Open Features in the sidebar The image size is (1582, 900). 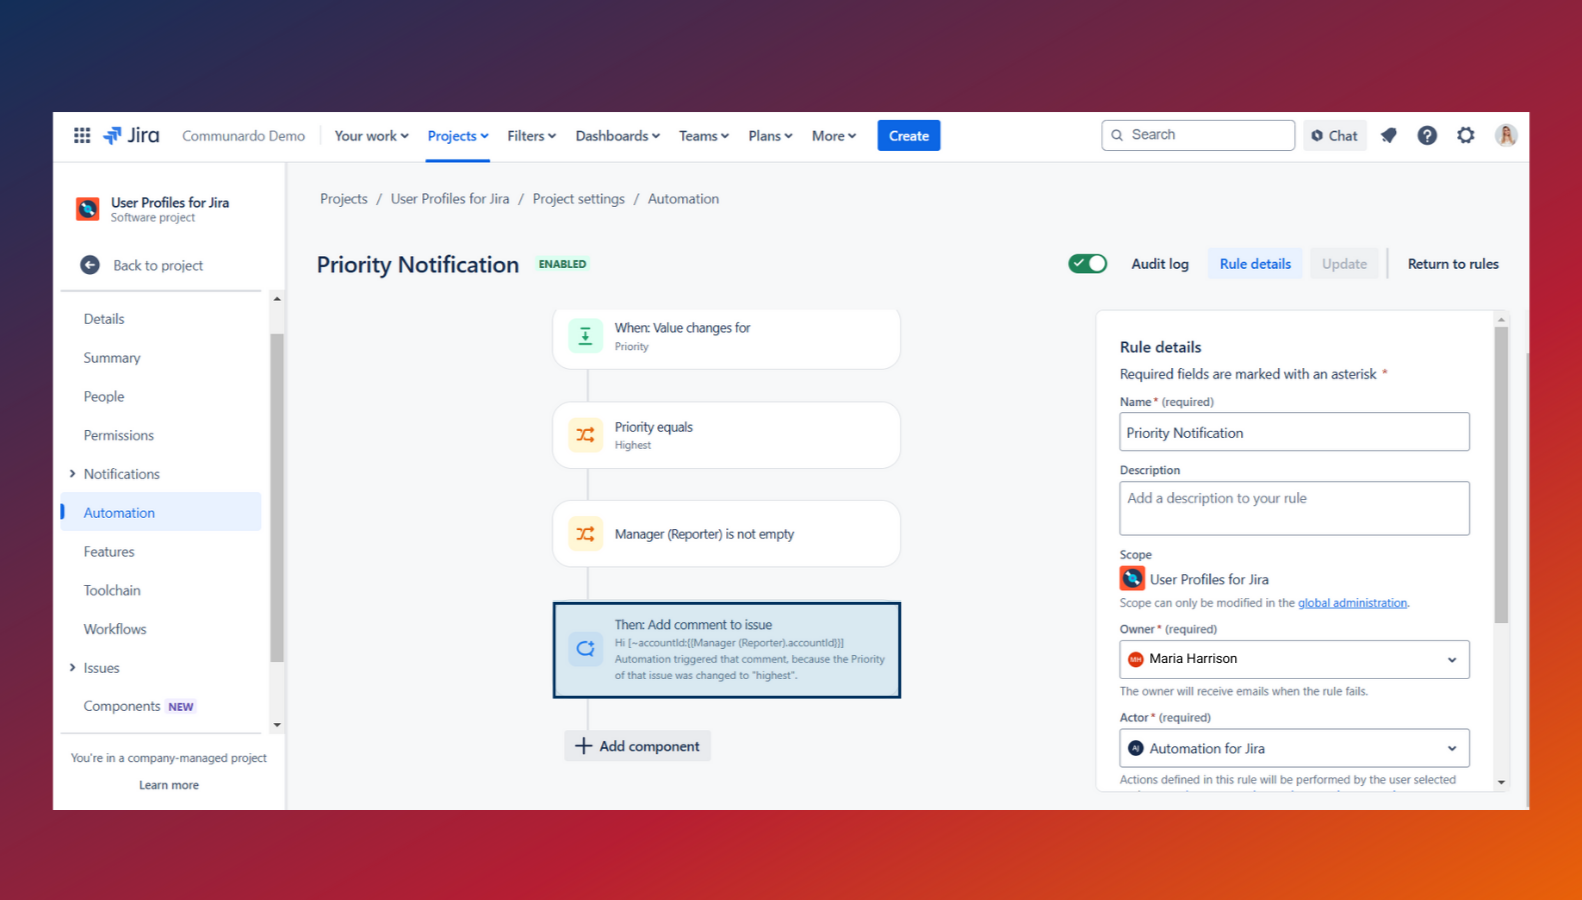(x=109, y=552)
